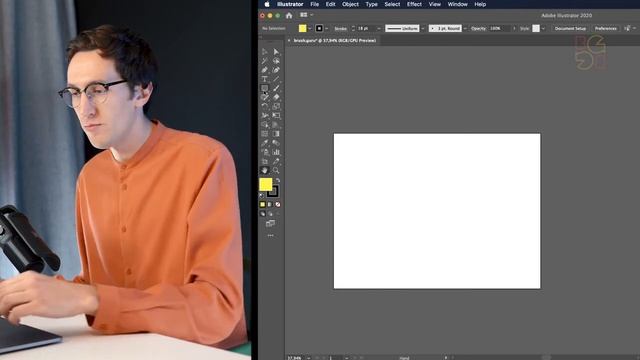This screenshot has height=360, width=640.
Task: Select the Curvature tool
Action: 276,70
